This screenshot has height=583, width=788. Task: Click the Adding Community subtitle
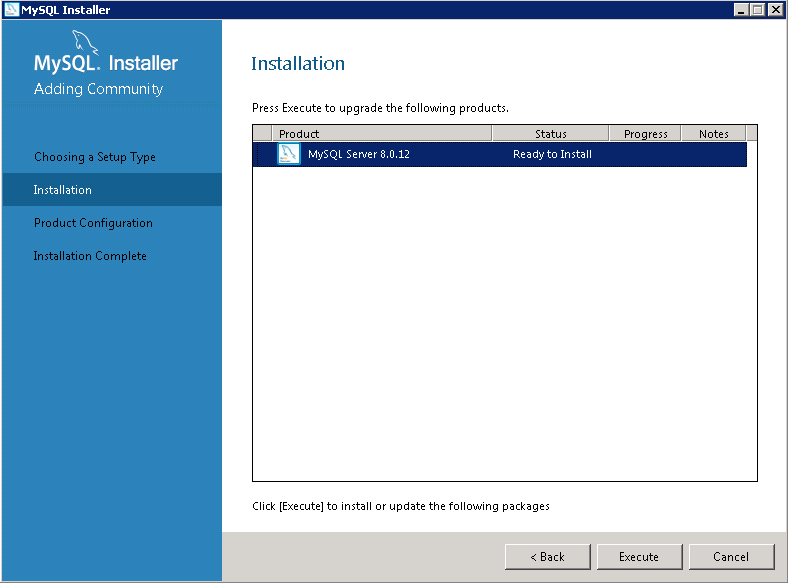coord(98,89)
